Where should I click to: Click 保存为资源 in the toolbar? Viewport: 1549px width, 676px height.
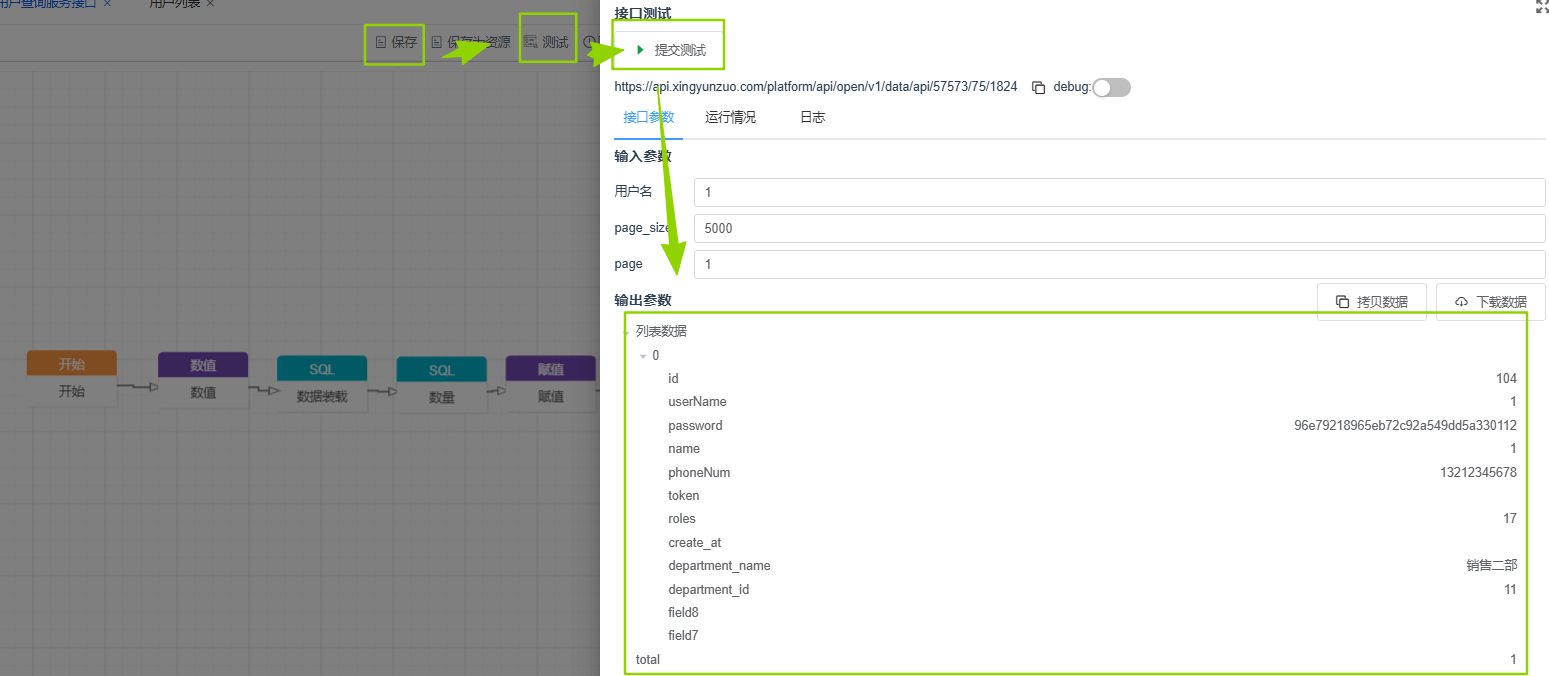tap(471, 43)
